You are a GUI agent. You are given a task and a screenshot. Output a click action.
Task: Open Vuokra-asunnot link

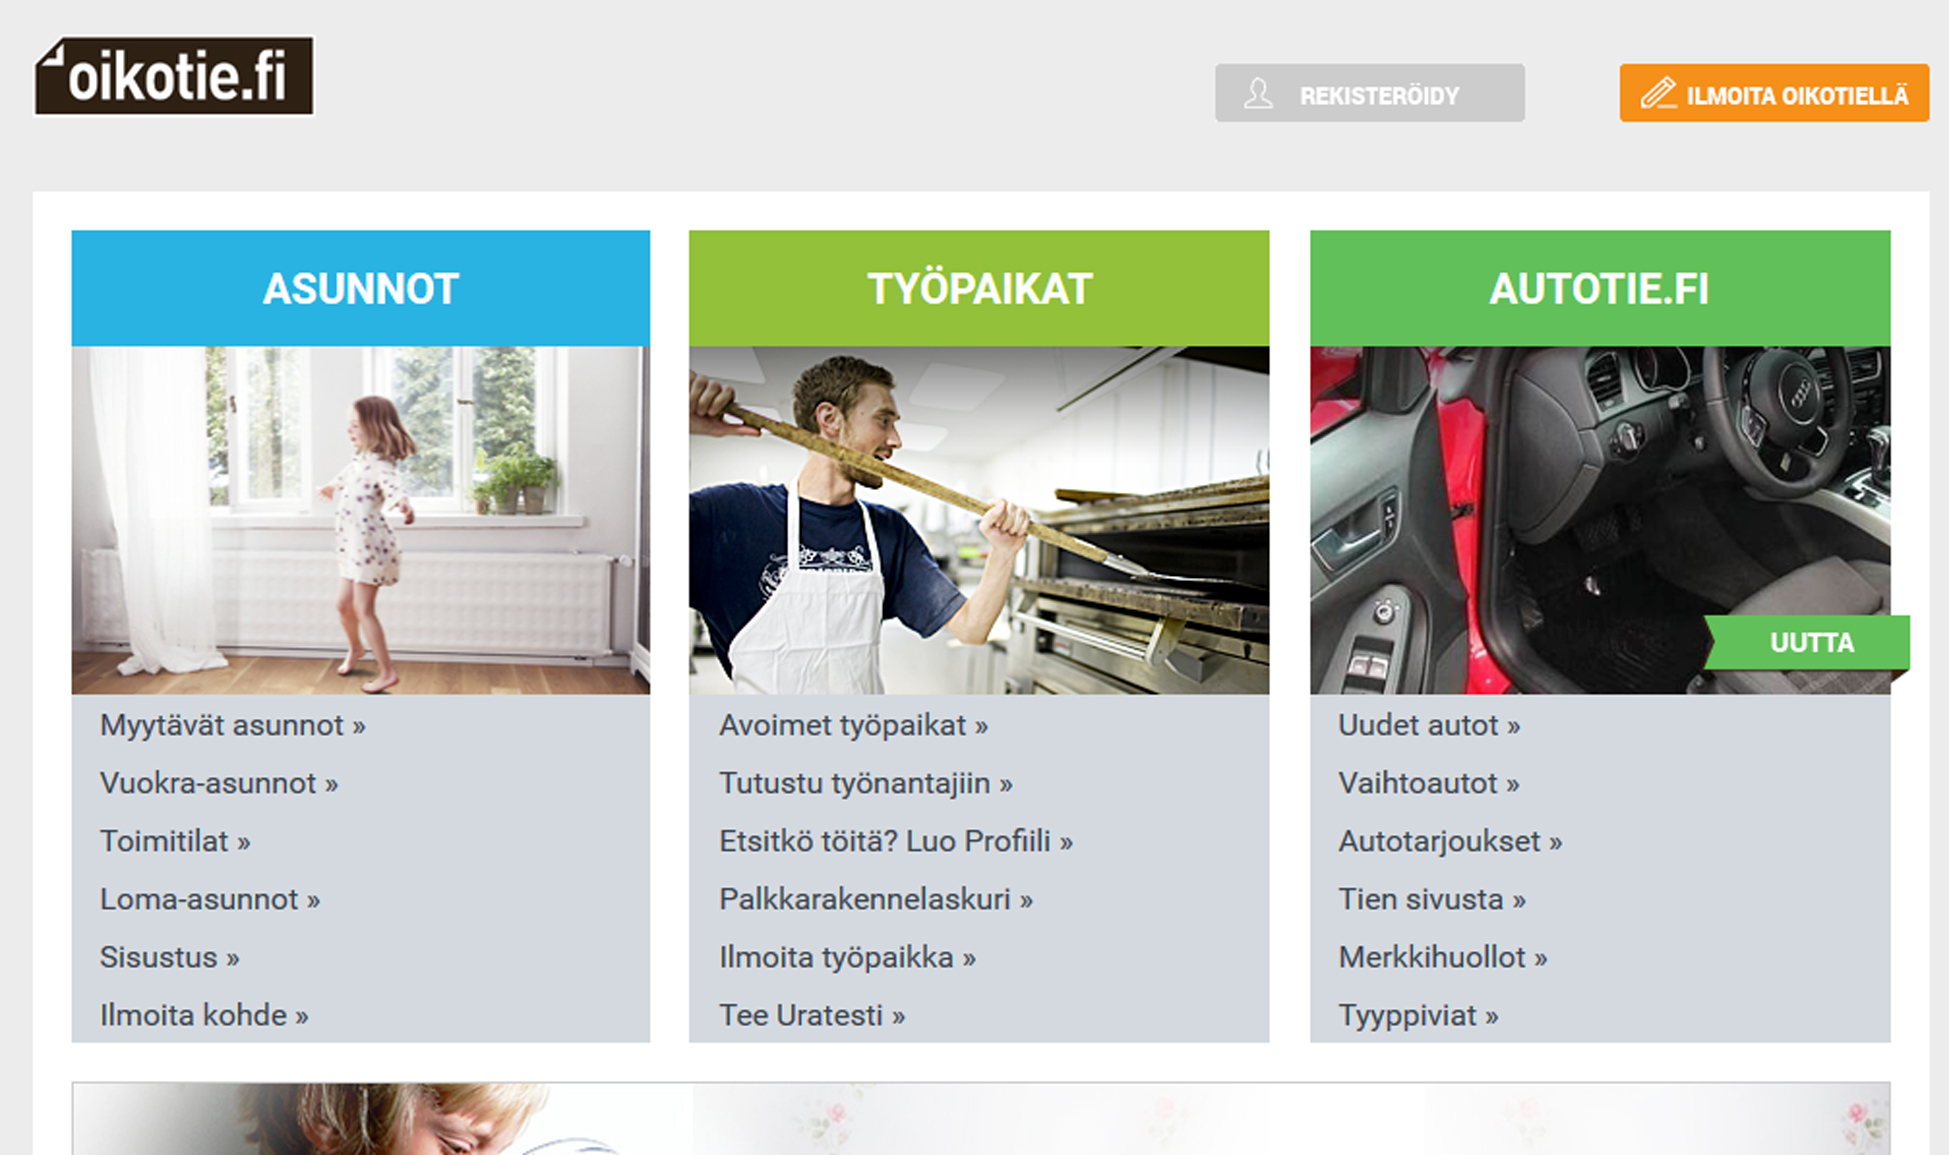pos(219,783)
